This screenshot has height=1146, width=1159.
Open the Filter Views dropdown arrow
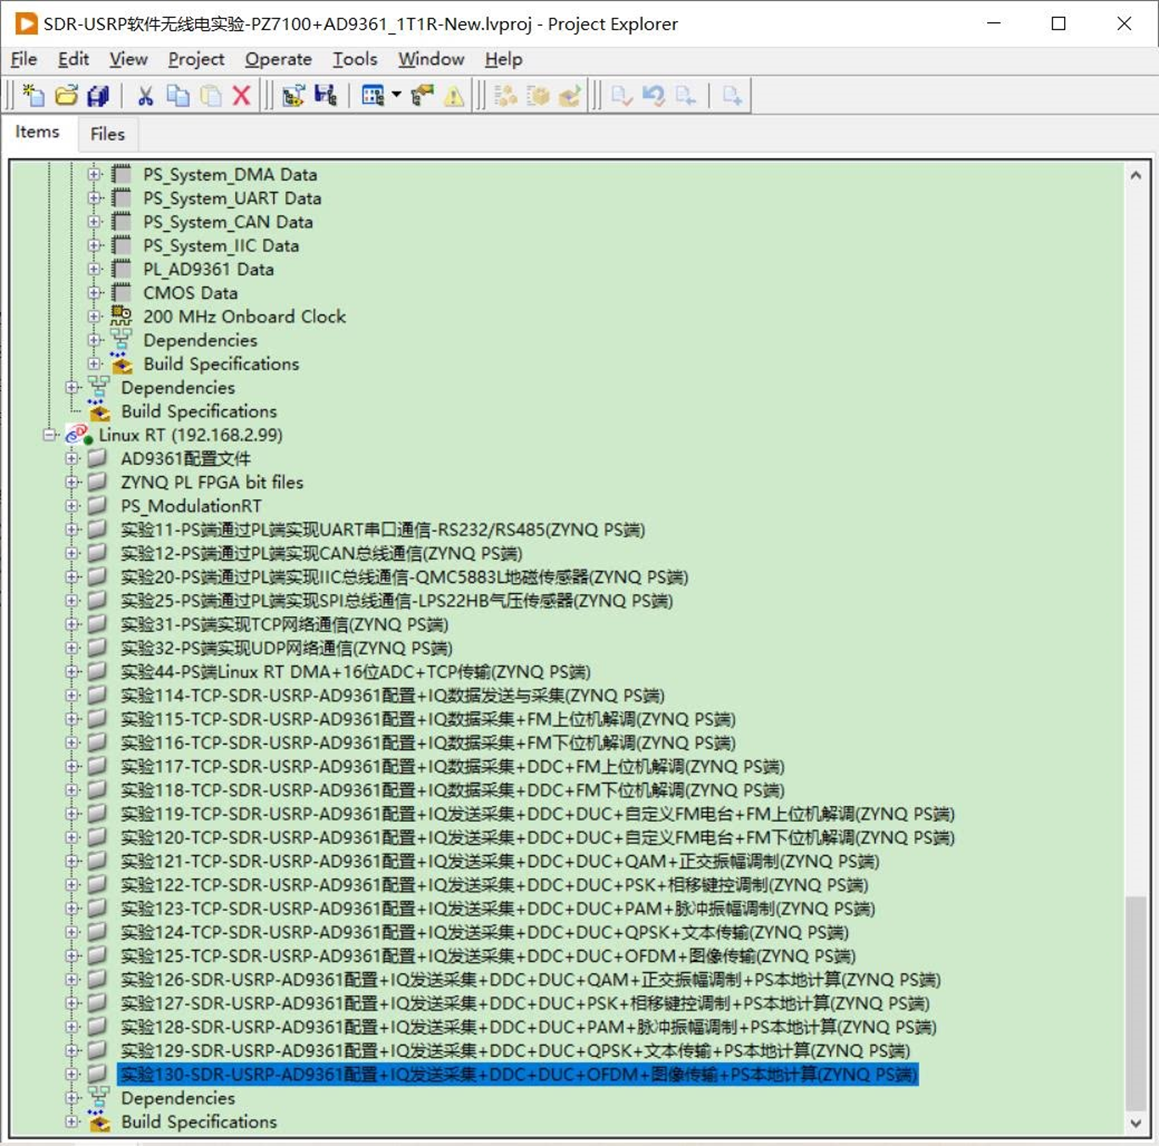click(x=396, y=95)
